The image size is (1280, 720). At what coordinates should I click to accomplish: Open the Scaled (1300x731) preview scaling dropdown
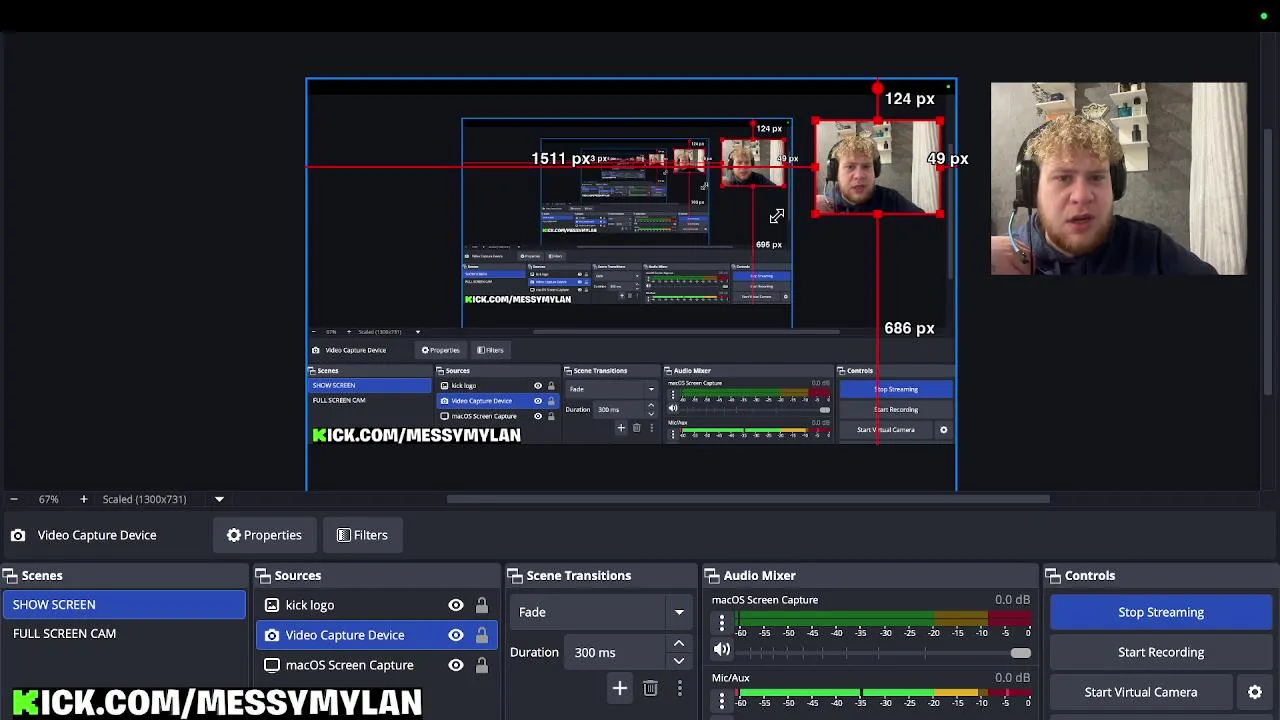[x=219, y=499]
